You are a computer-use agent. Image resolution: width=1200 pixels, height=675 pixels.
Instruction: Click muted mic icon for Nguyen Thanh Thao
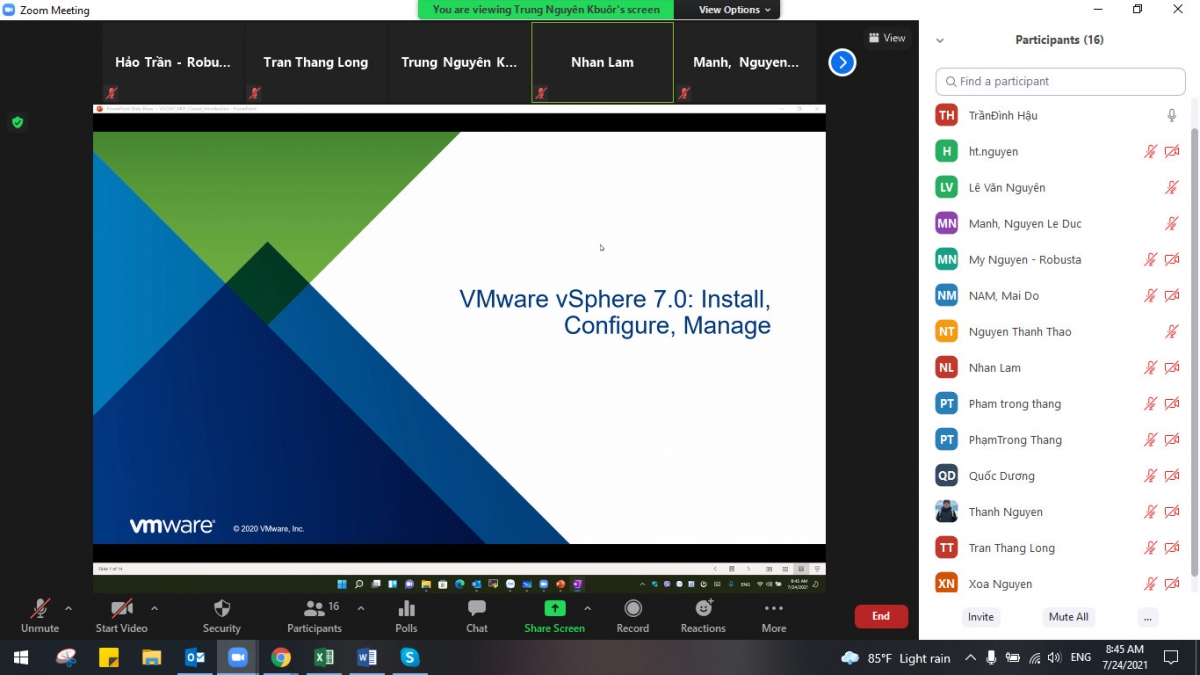[x=1172, y=332]
